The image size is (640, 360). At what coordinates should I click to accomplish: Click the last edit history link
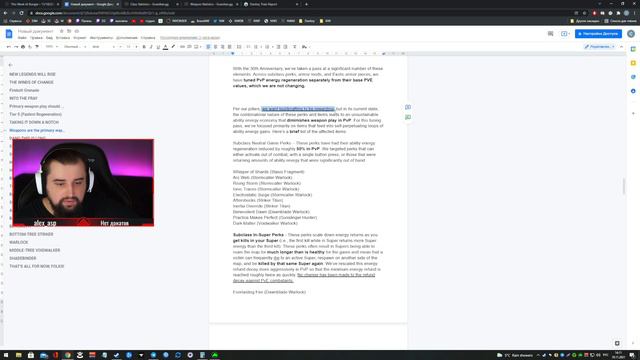[190, 38]
